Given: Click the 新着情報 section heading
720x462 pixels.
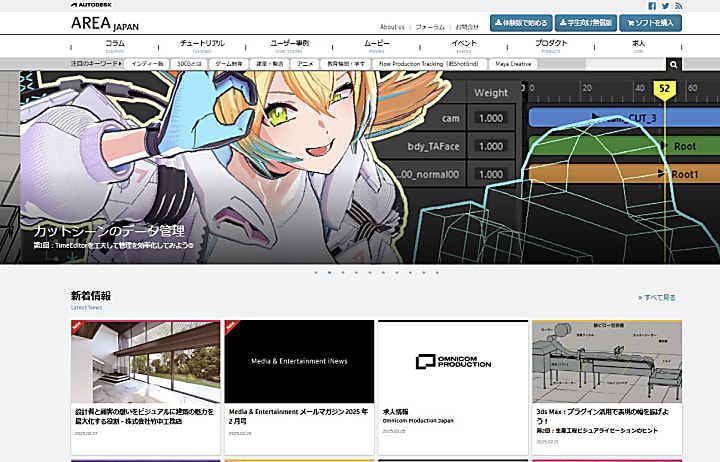Looking at the screenshot, I should pyautogui.click(x=91, y=296).
